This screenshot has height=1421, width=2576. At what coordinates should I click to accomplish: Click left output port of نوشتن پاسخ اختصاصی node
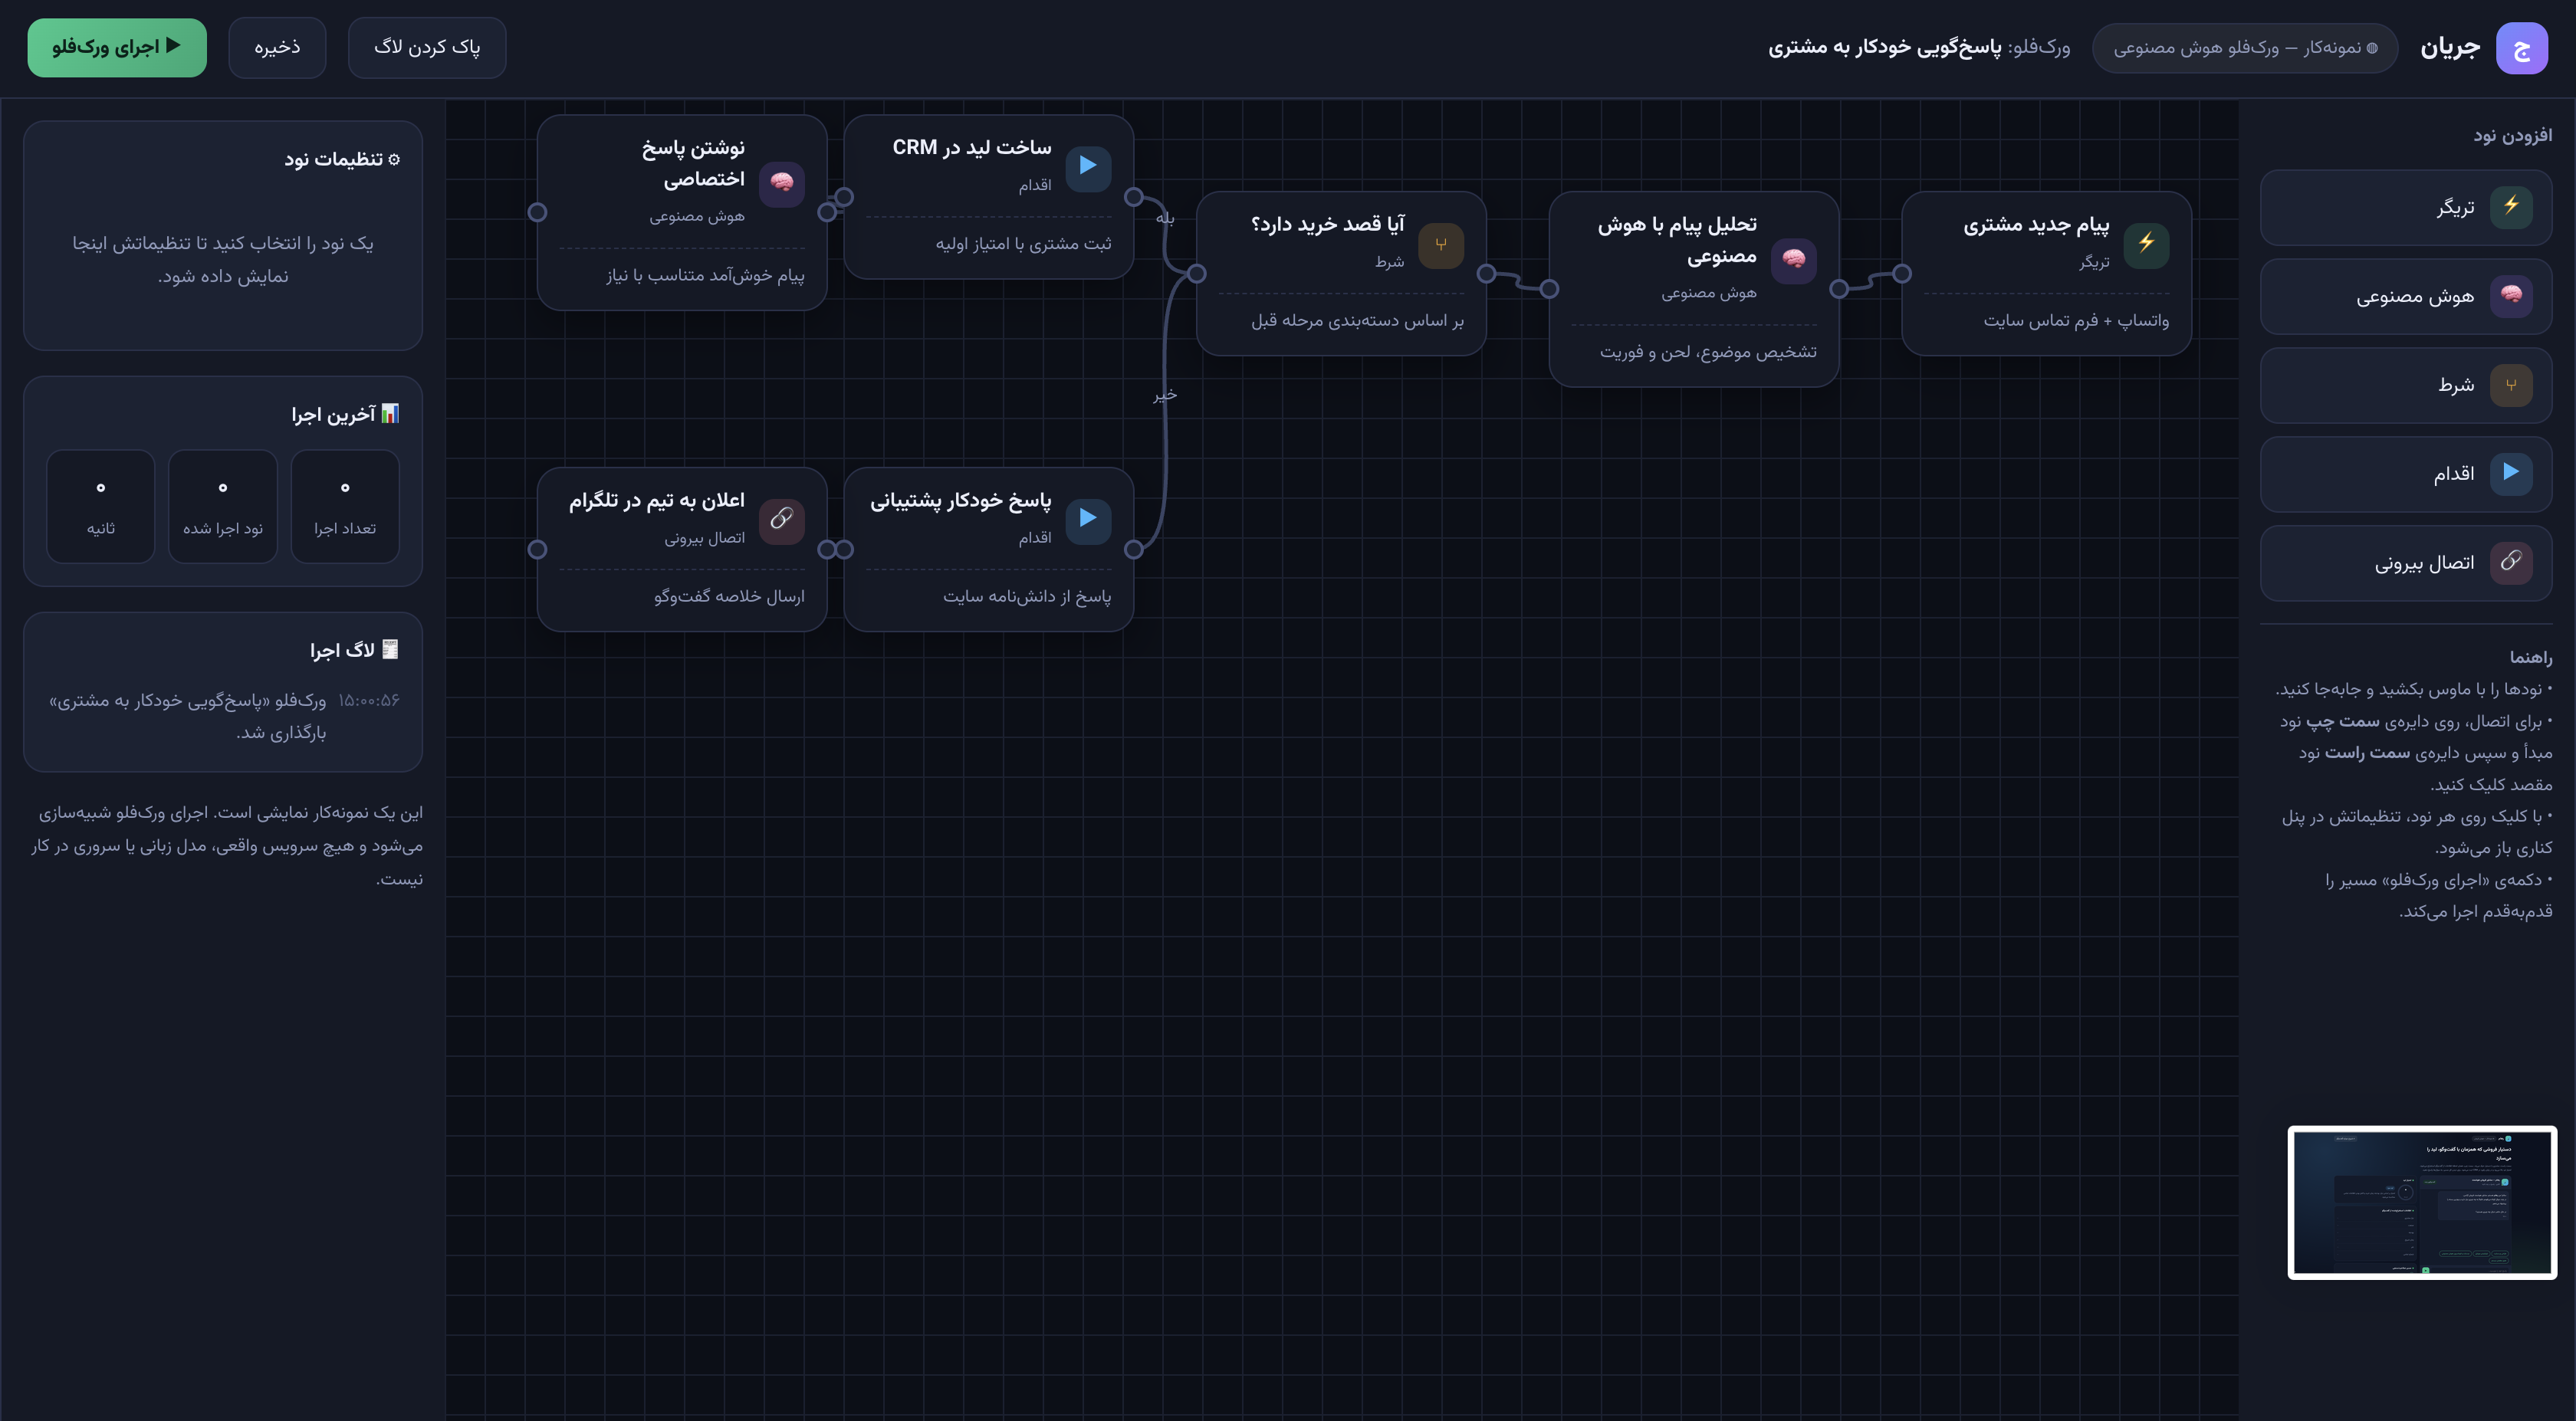tap(537, 212)
